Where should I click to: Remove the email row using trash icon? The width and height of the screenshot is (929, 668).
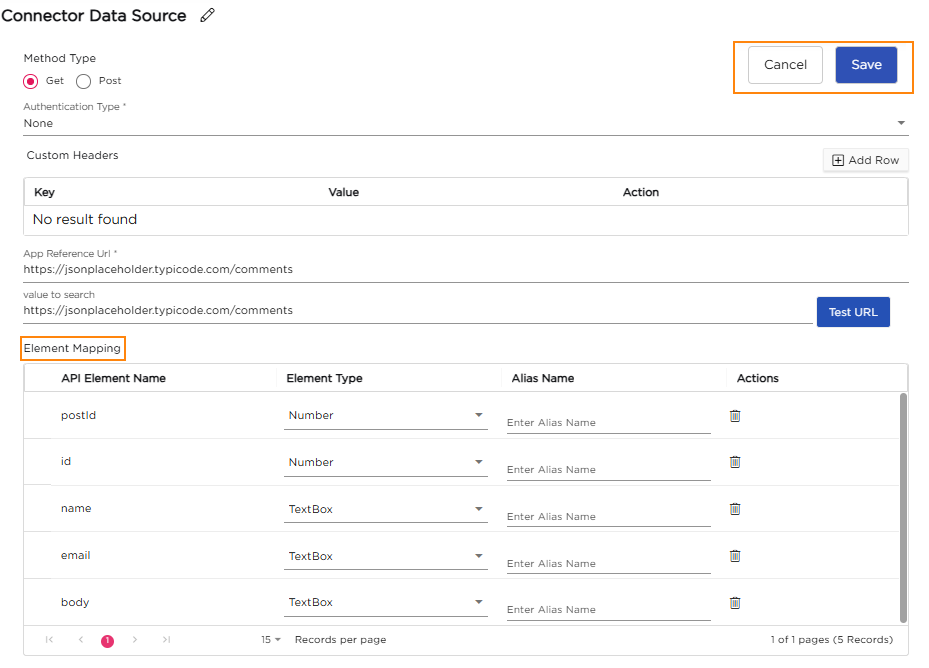735,556
